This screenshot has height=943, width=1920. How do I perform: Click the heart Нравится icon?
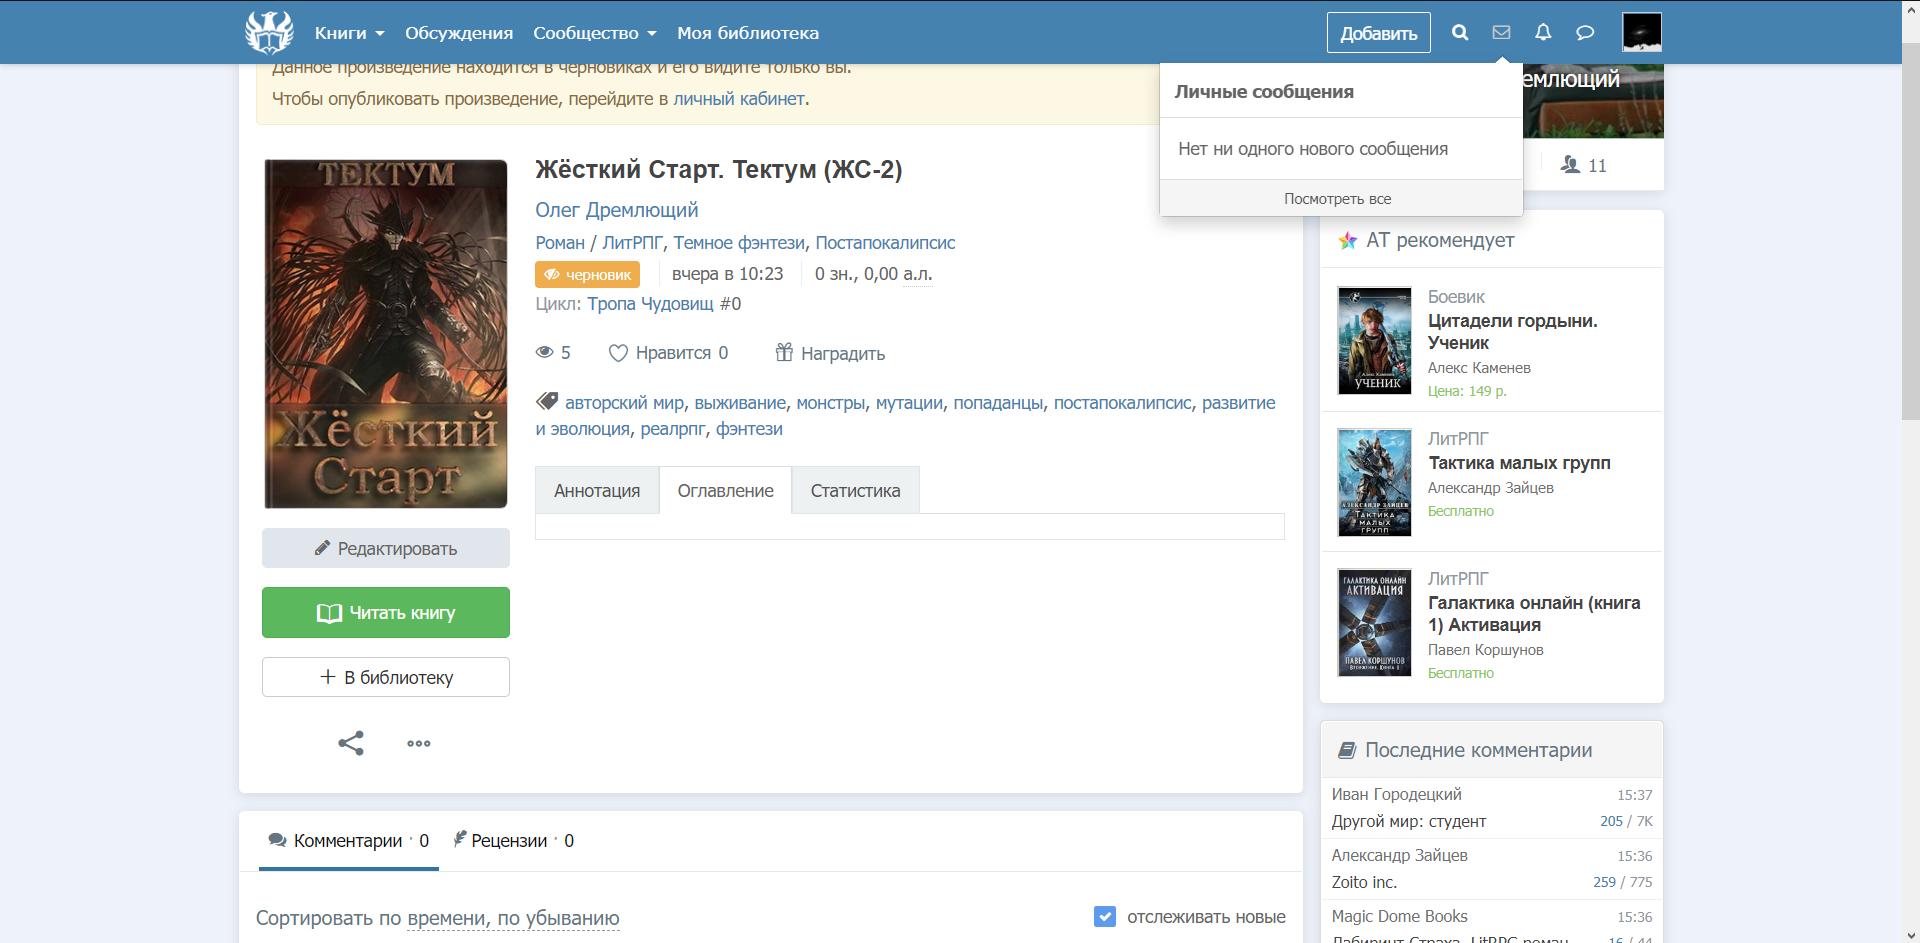point(618,353)
